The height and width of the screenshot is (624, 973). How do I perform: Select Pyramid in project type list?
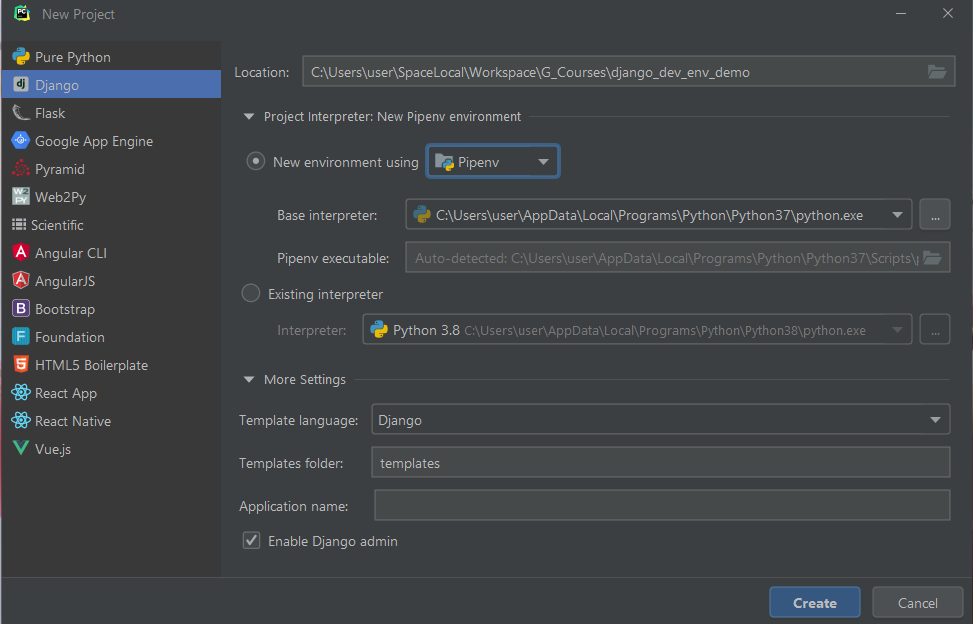(111, 168)
